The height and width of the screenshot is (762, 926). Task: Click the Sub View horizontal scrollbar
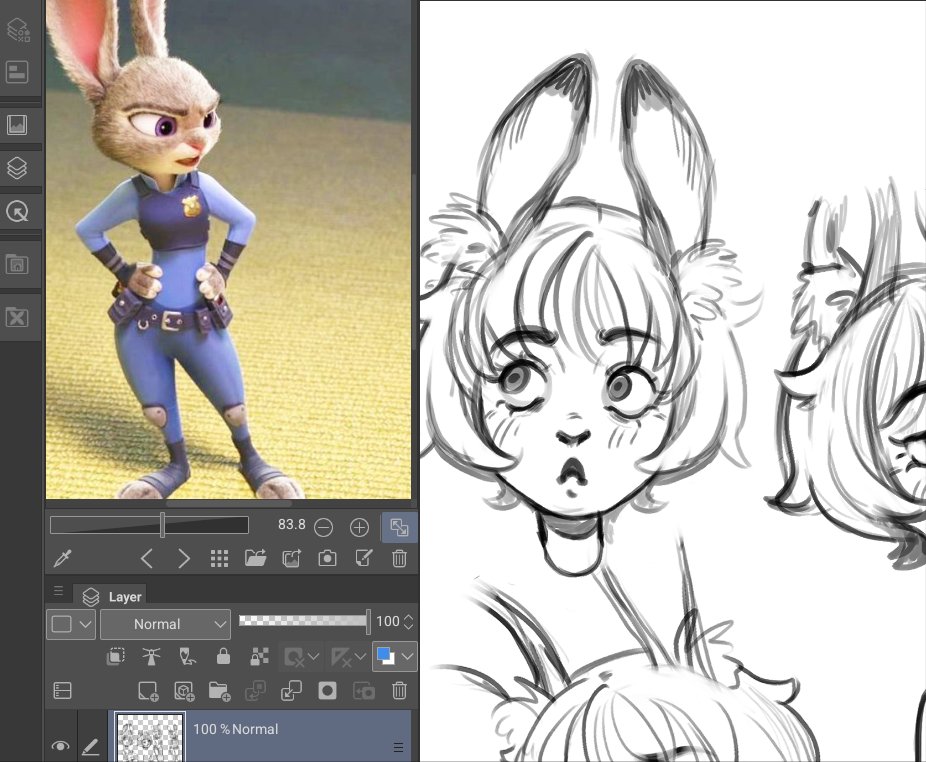click(229, 504)
